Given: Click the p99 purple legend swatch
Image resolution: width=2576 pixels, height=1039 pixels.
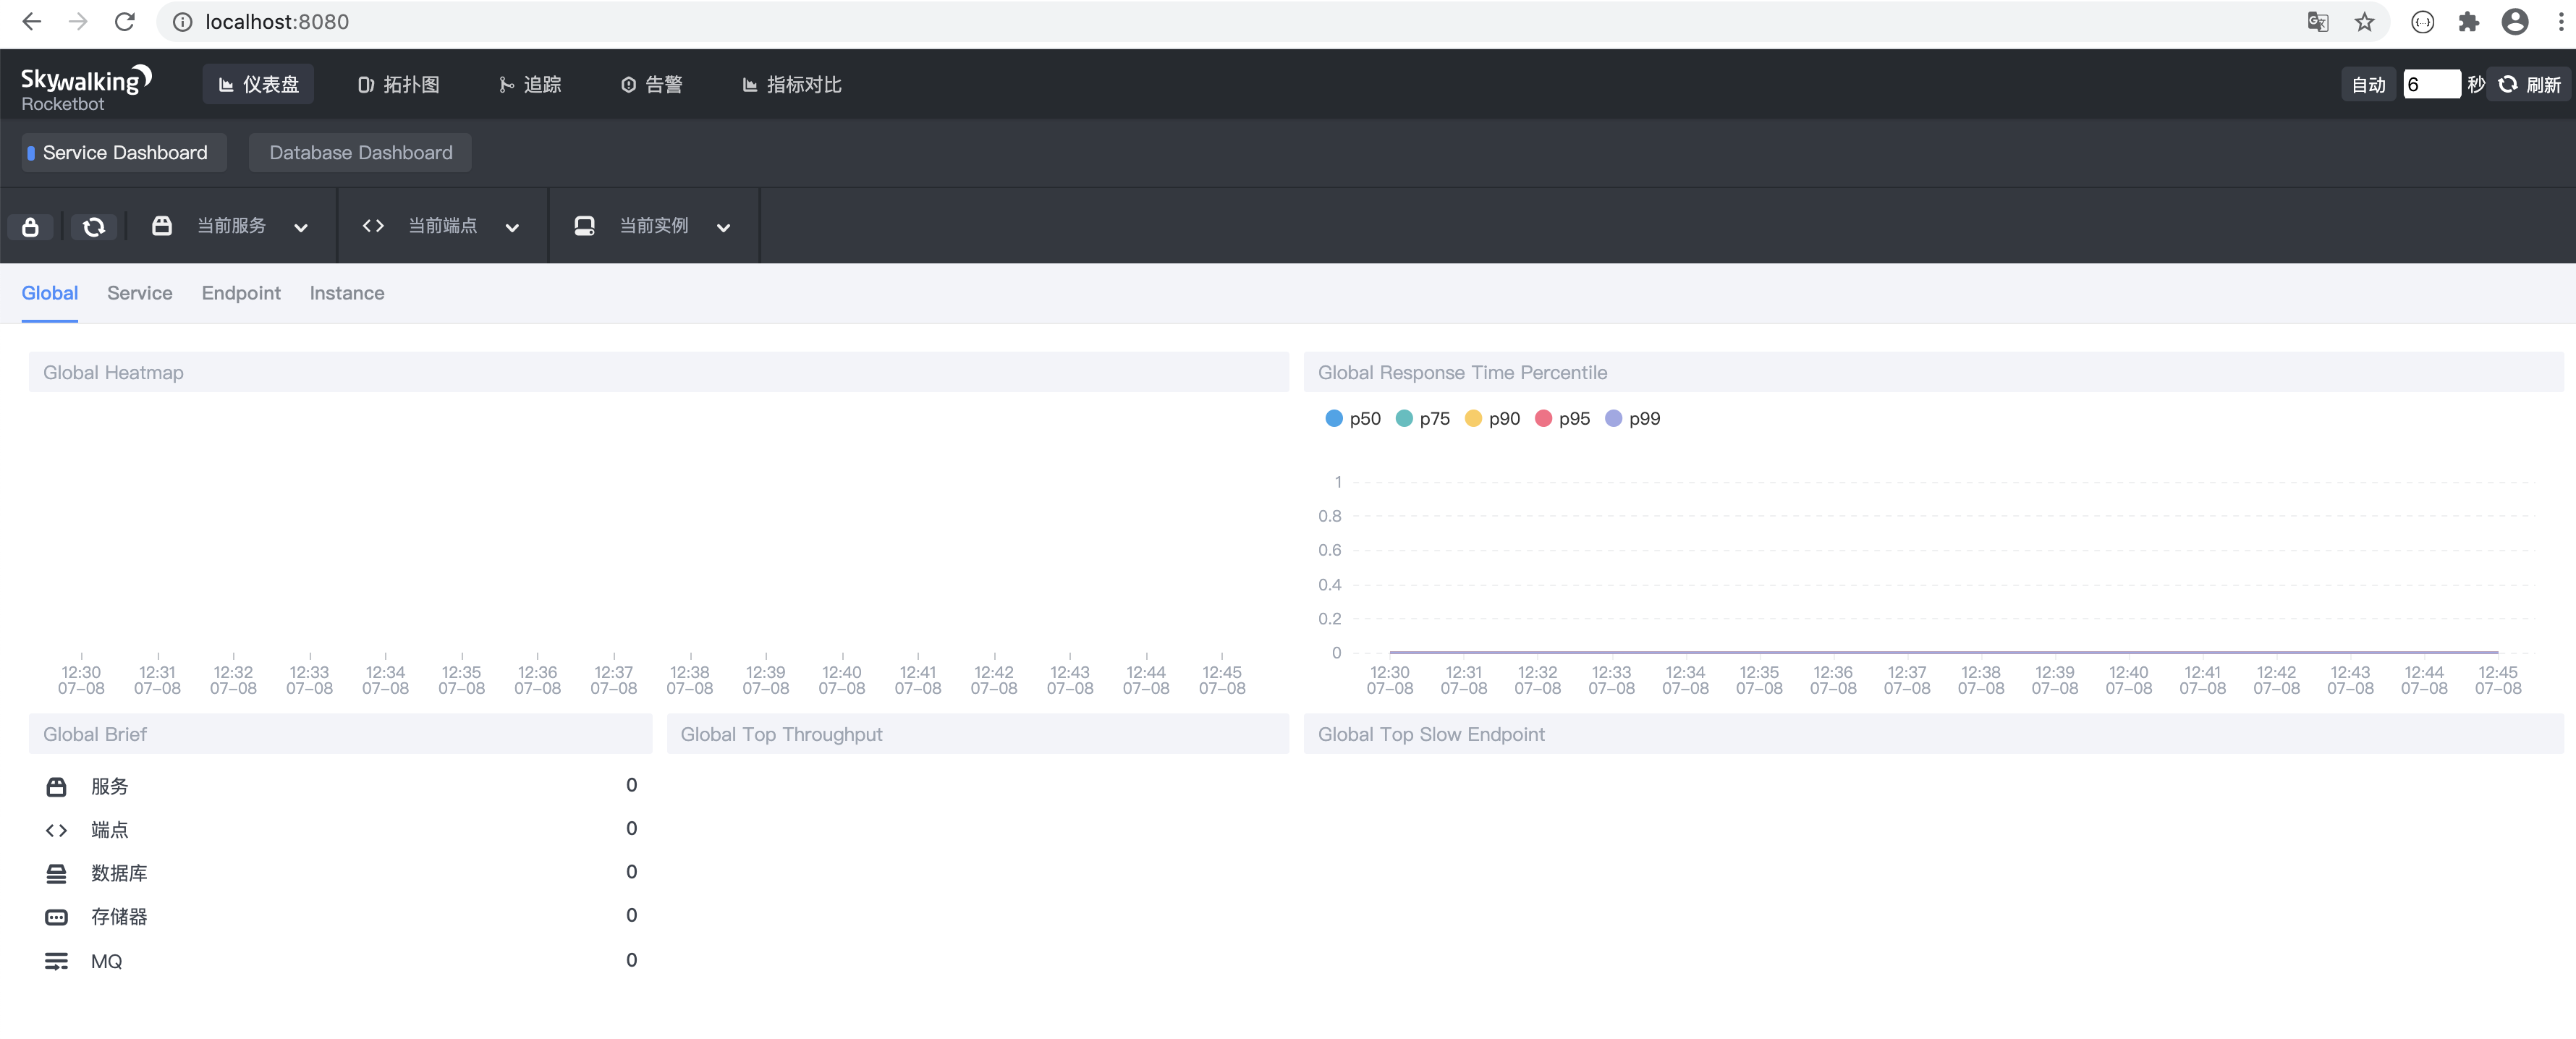Looking at the screenshot, I should click(x=1613, y=418).
